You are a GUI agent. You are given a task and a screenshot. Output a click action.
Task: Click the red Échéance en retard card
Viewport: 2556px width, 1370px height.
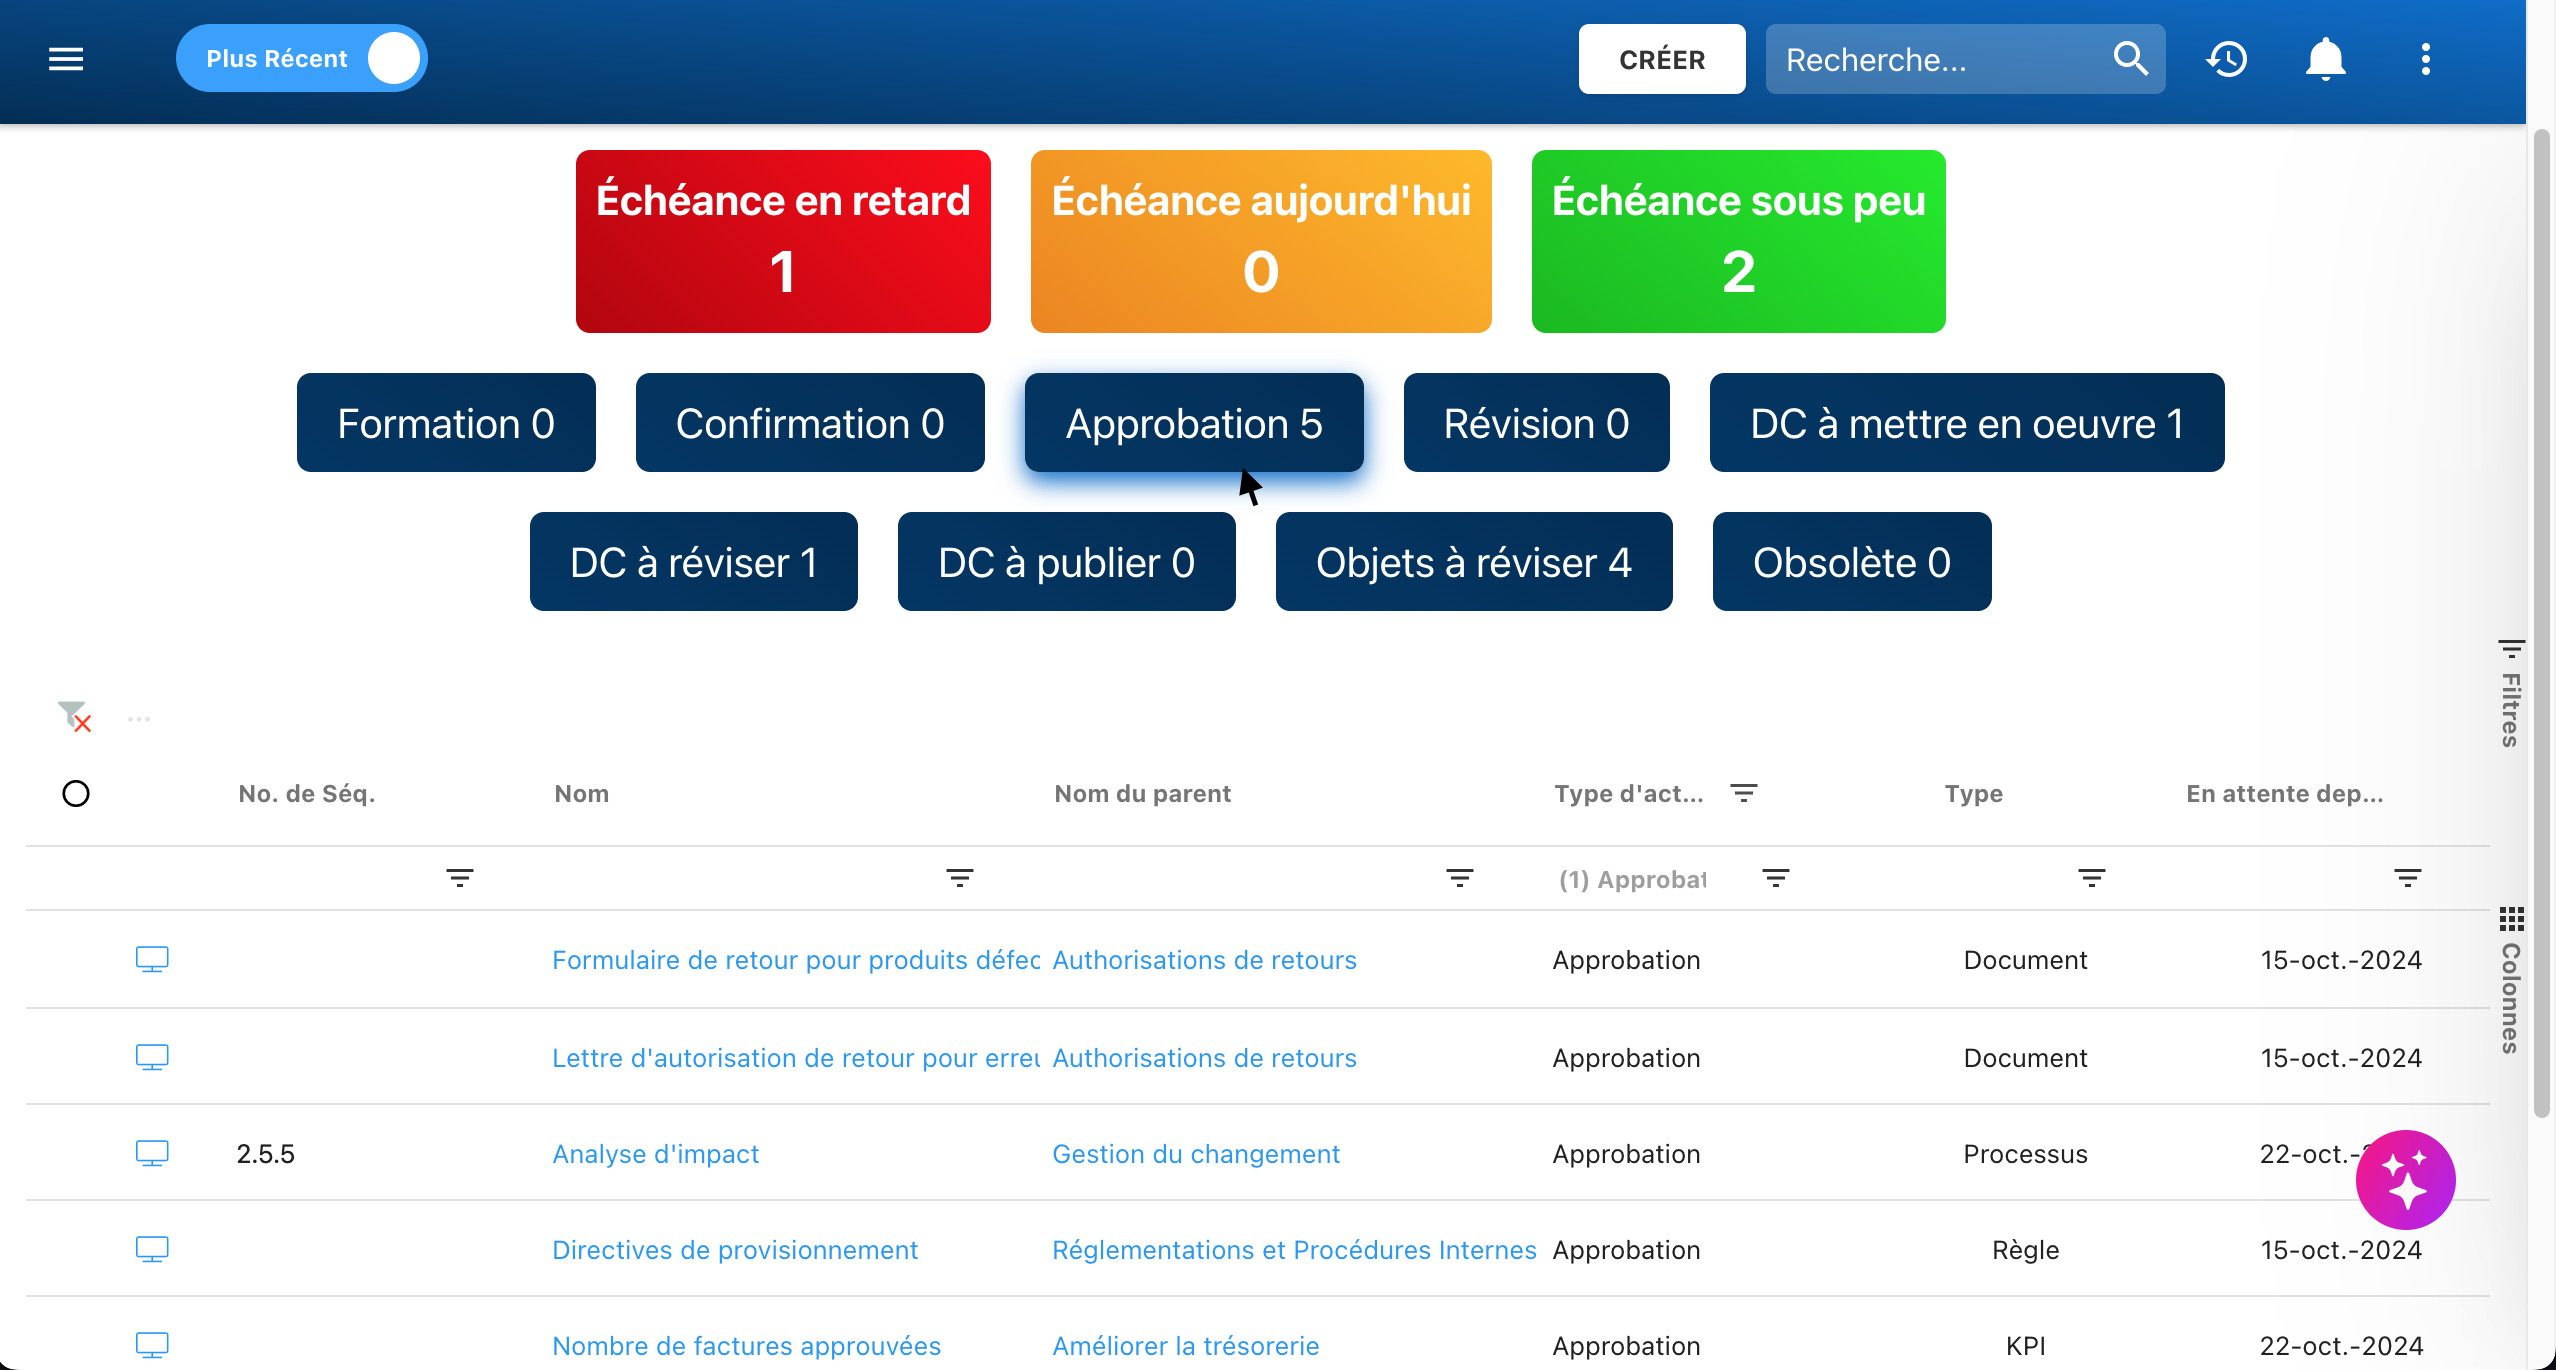783,241
